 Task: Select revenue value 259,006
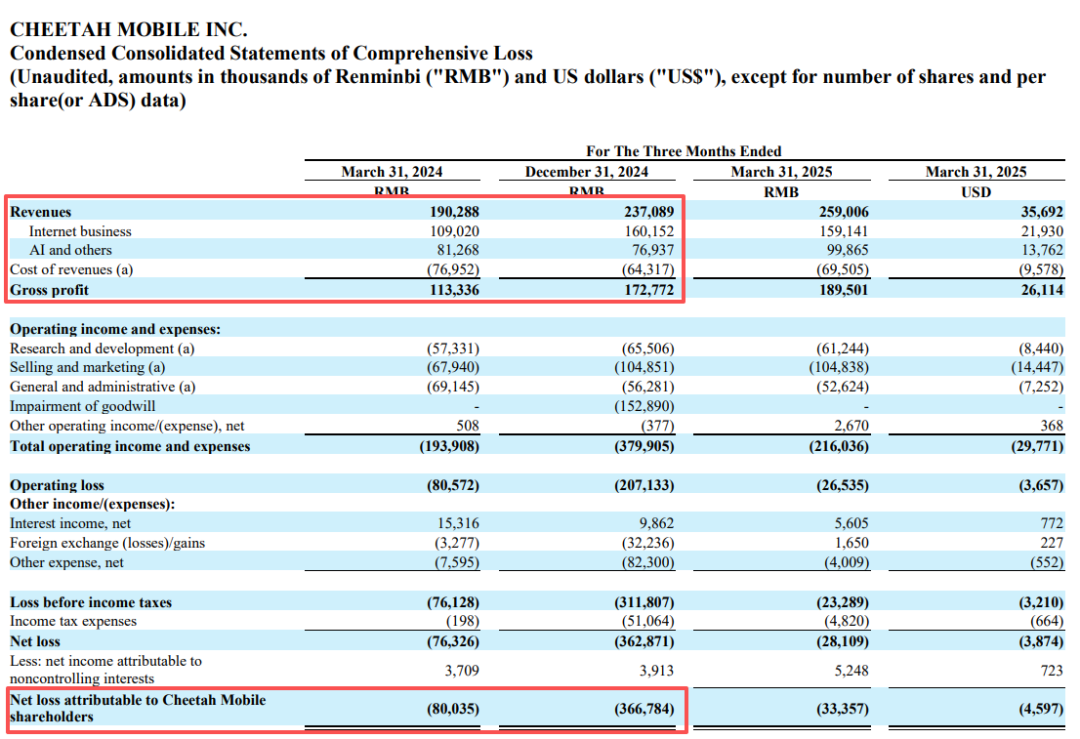pos(844,212)
